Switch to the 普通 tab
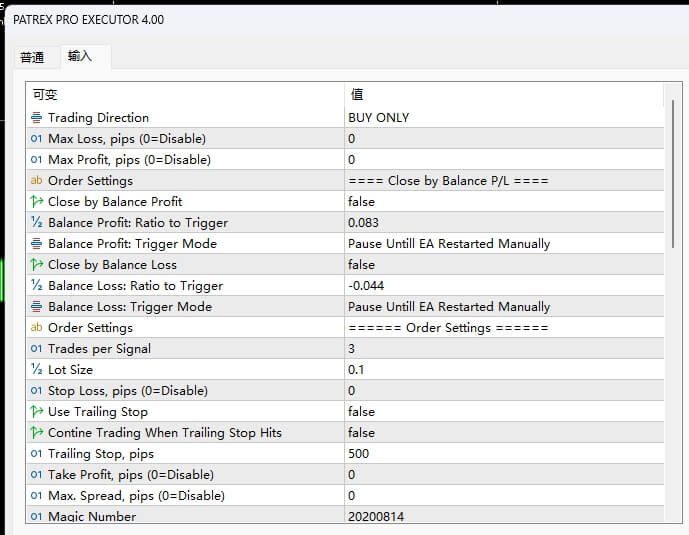689x535 pixels. click(32, 57)
